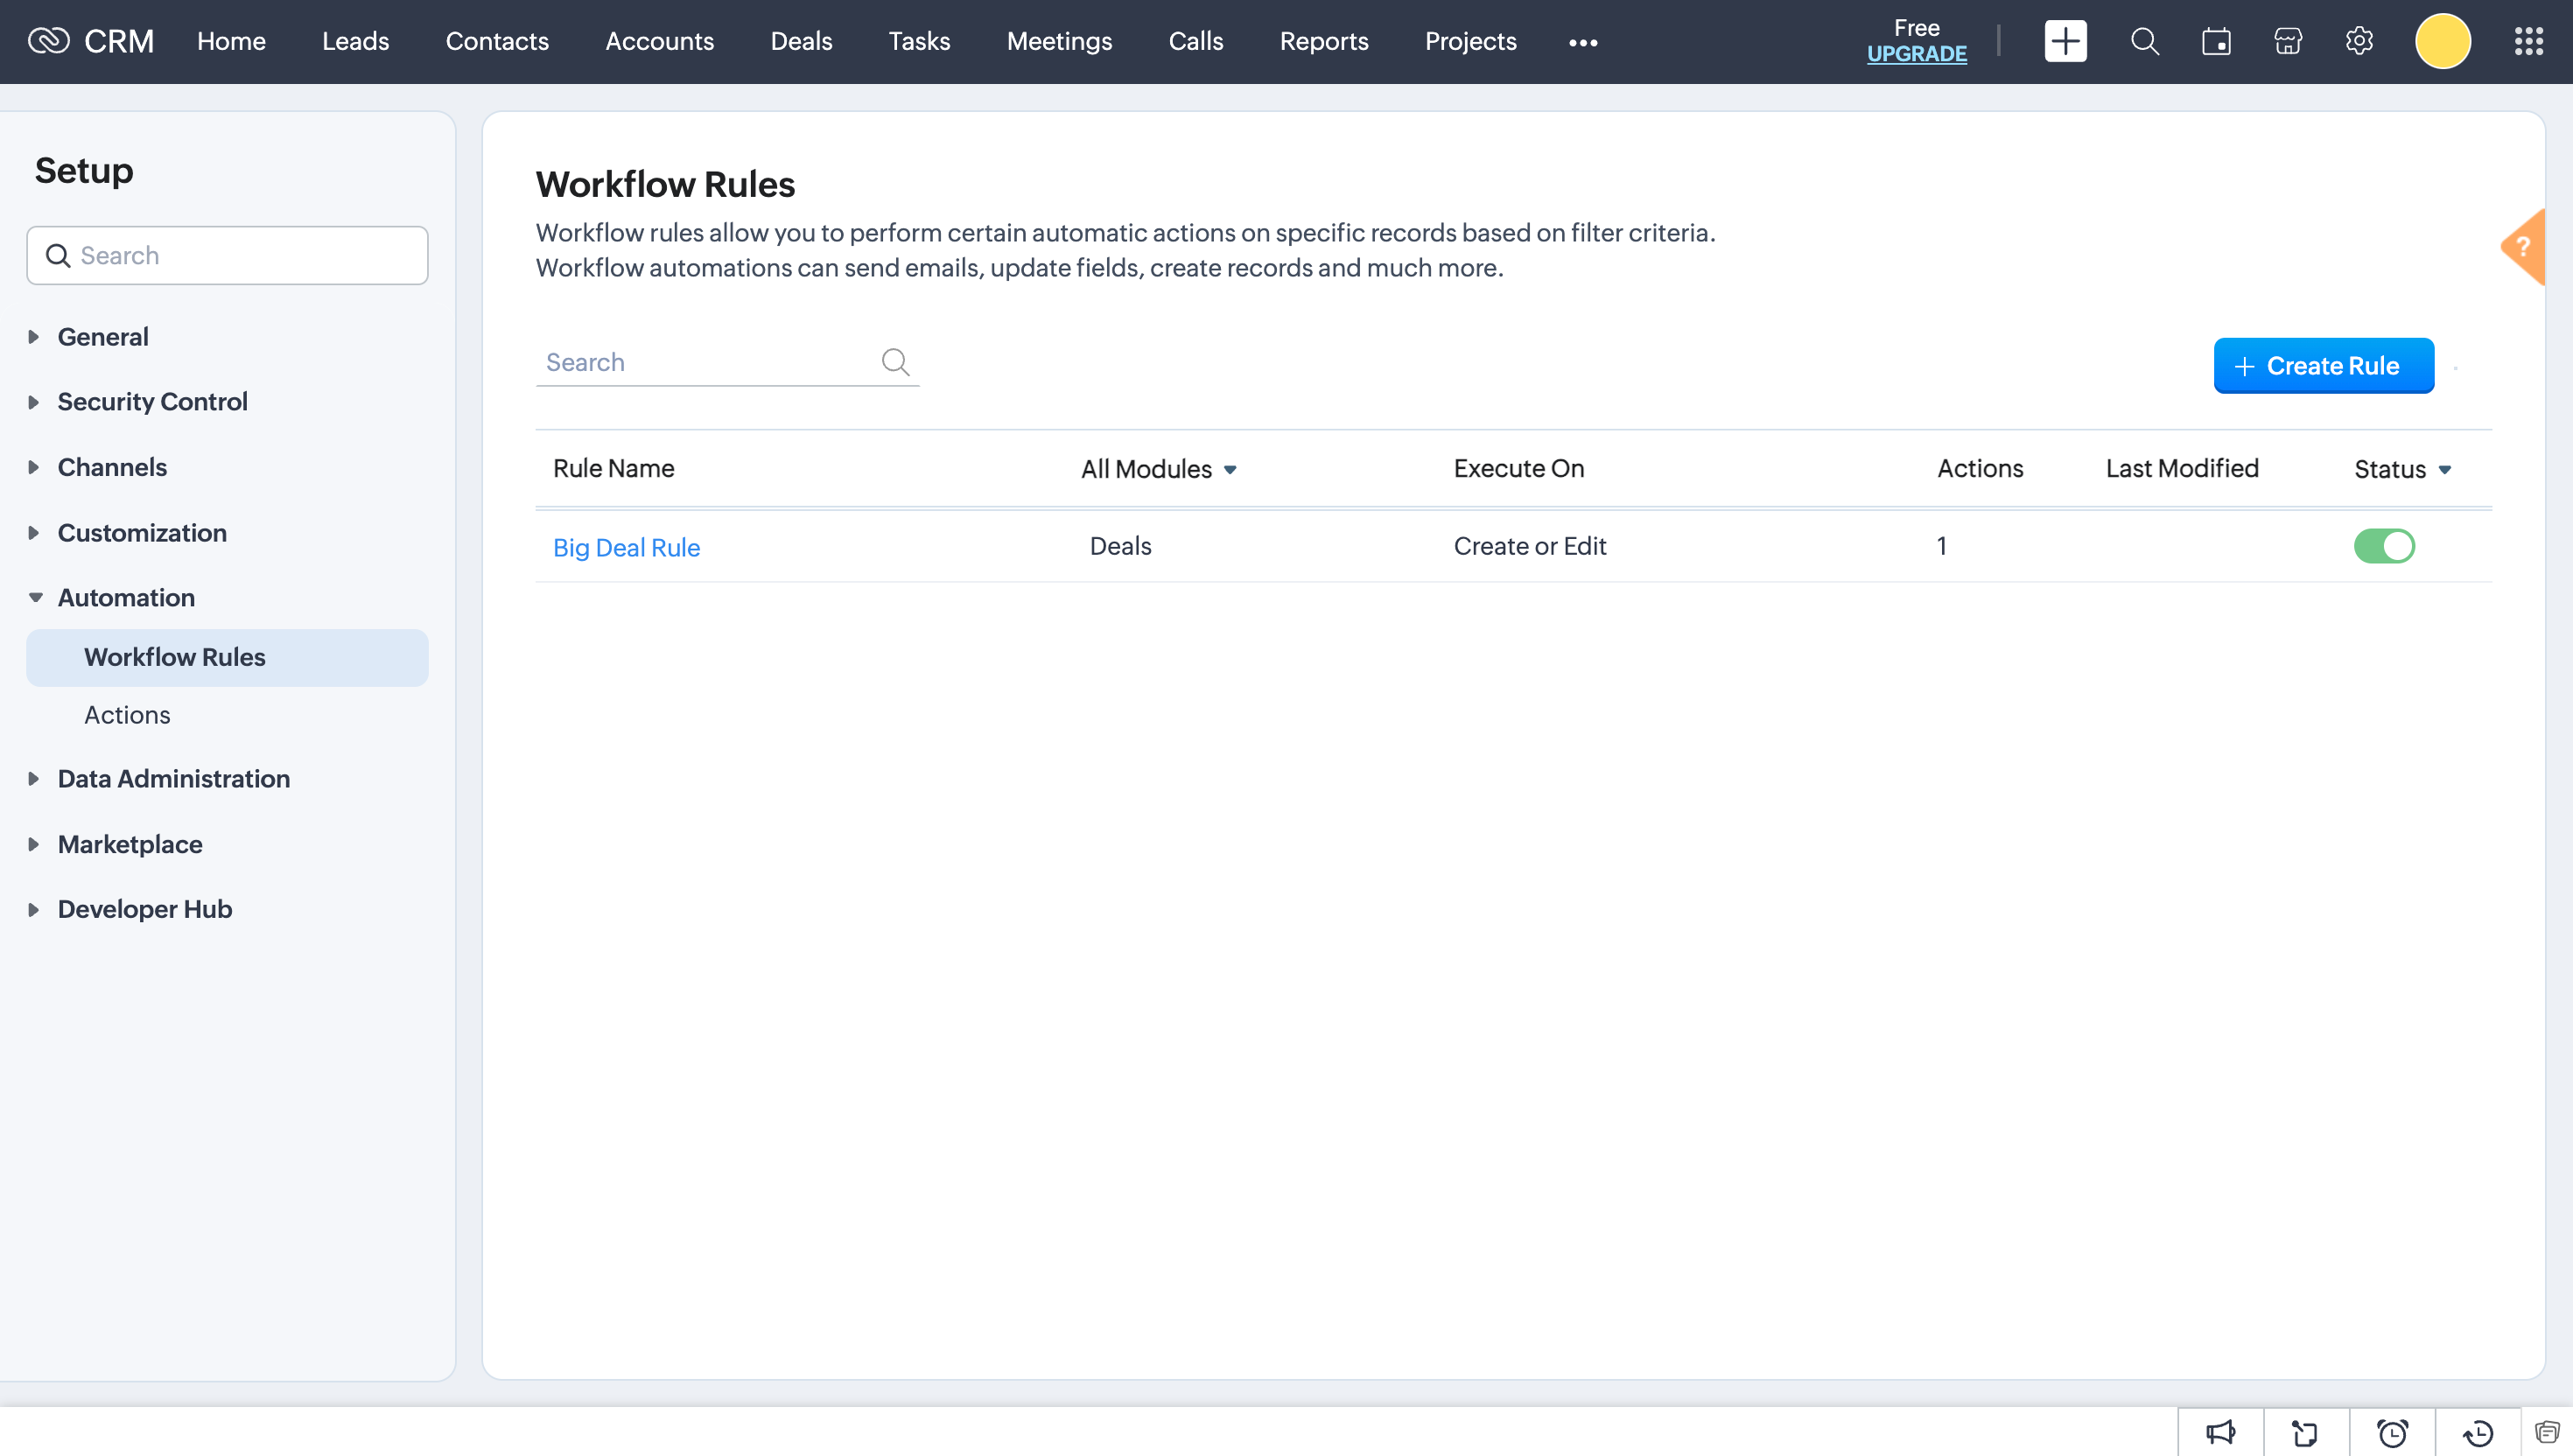Viewport: 2573px width, 1456px height.
Task: Open the reminders alarm clock icon
Action: coord(2392,1433)
